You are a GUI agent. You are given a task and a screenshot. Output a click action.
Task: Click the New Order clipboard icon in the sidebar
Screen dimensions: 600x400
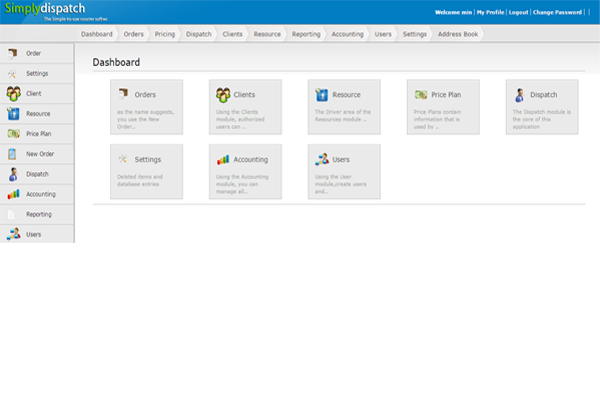pyautogui.click(x=12, y=154)
